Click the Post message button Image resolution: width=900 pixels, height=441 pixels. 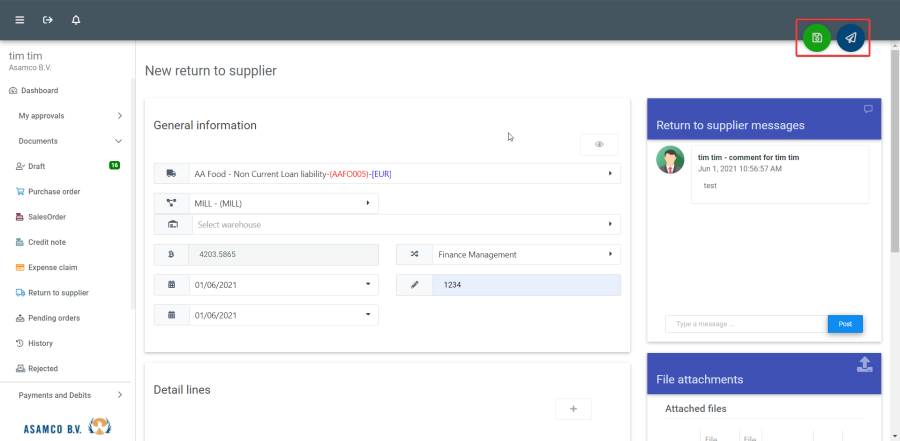[845, 324]
